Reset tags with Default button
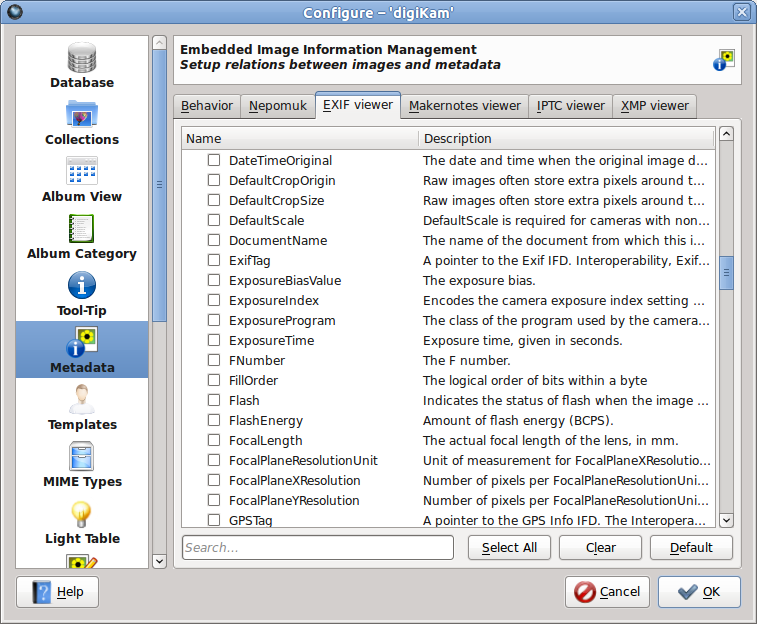Image resolution: width=757 pixels, height=624 pixels. click(691, 547)
